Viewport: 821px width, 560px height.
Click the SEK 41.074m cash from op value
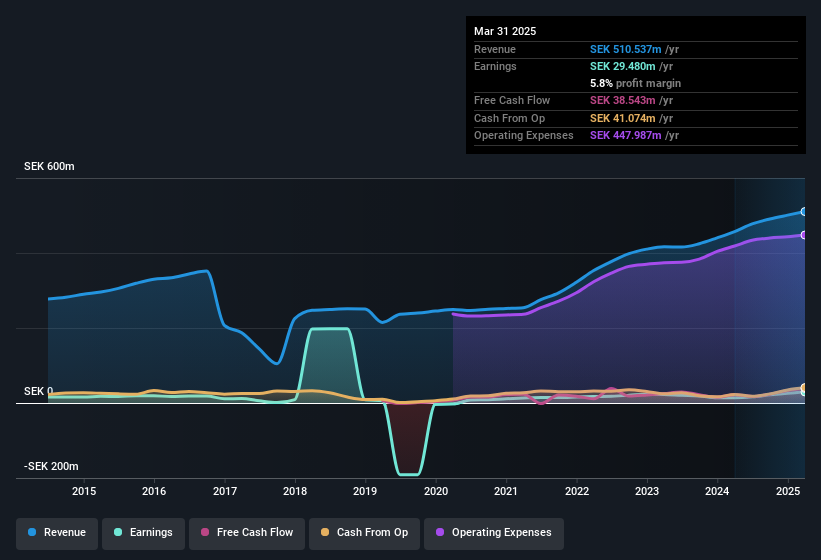coord(623,118)
